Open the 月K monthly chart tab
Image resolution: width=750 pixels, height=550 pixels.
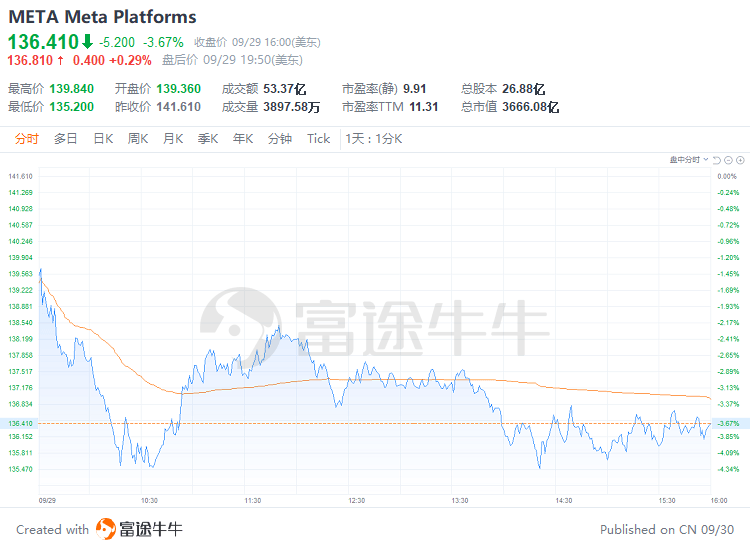pyautogui.click(x=173, y=139)
